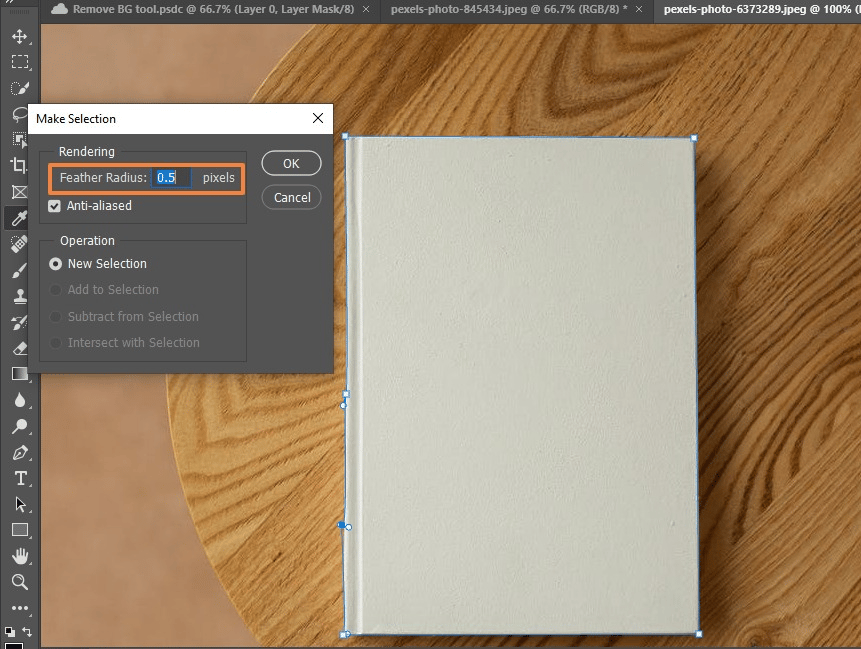Click the Feather Radius input field

171,178
